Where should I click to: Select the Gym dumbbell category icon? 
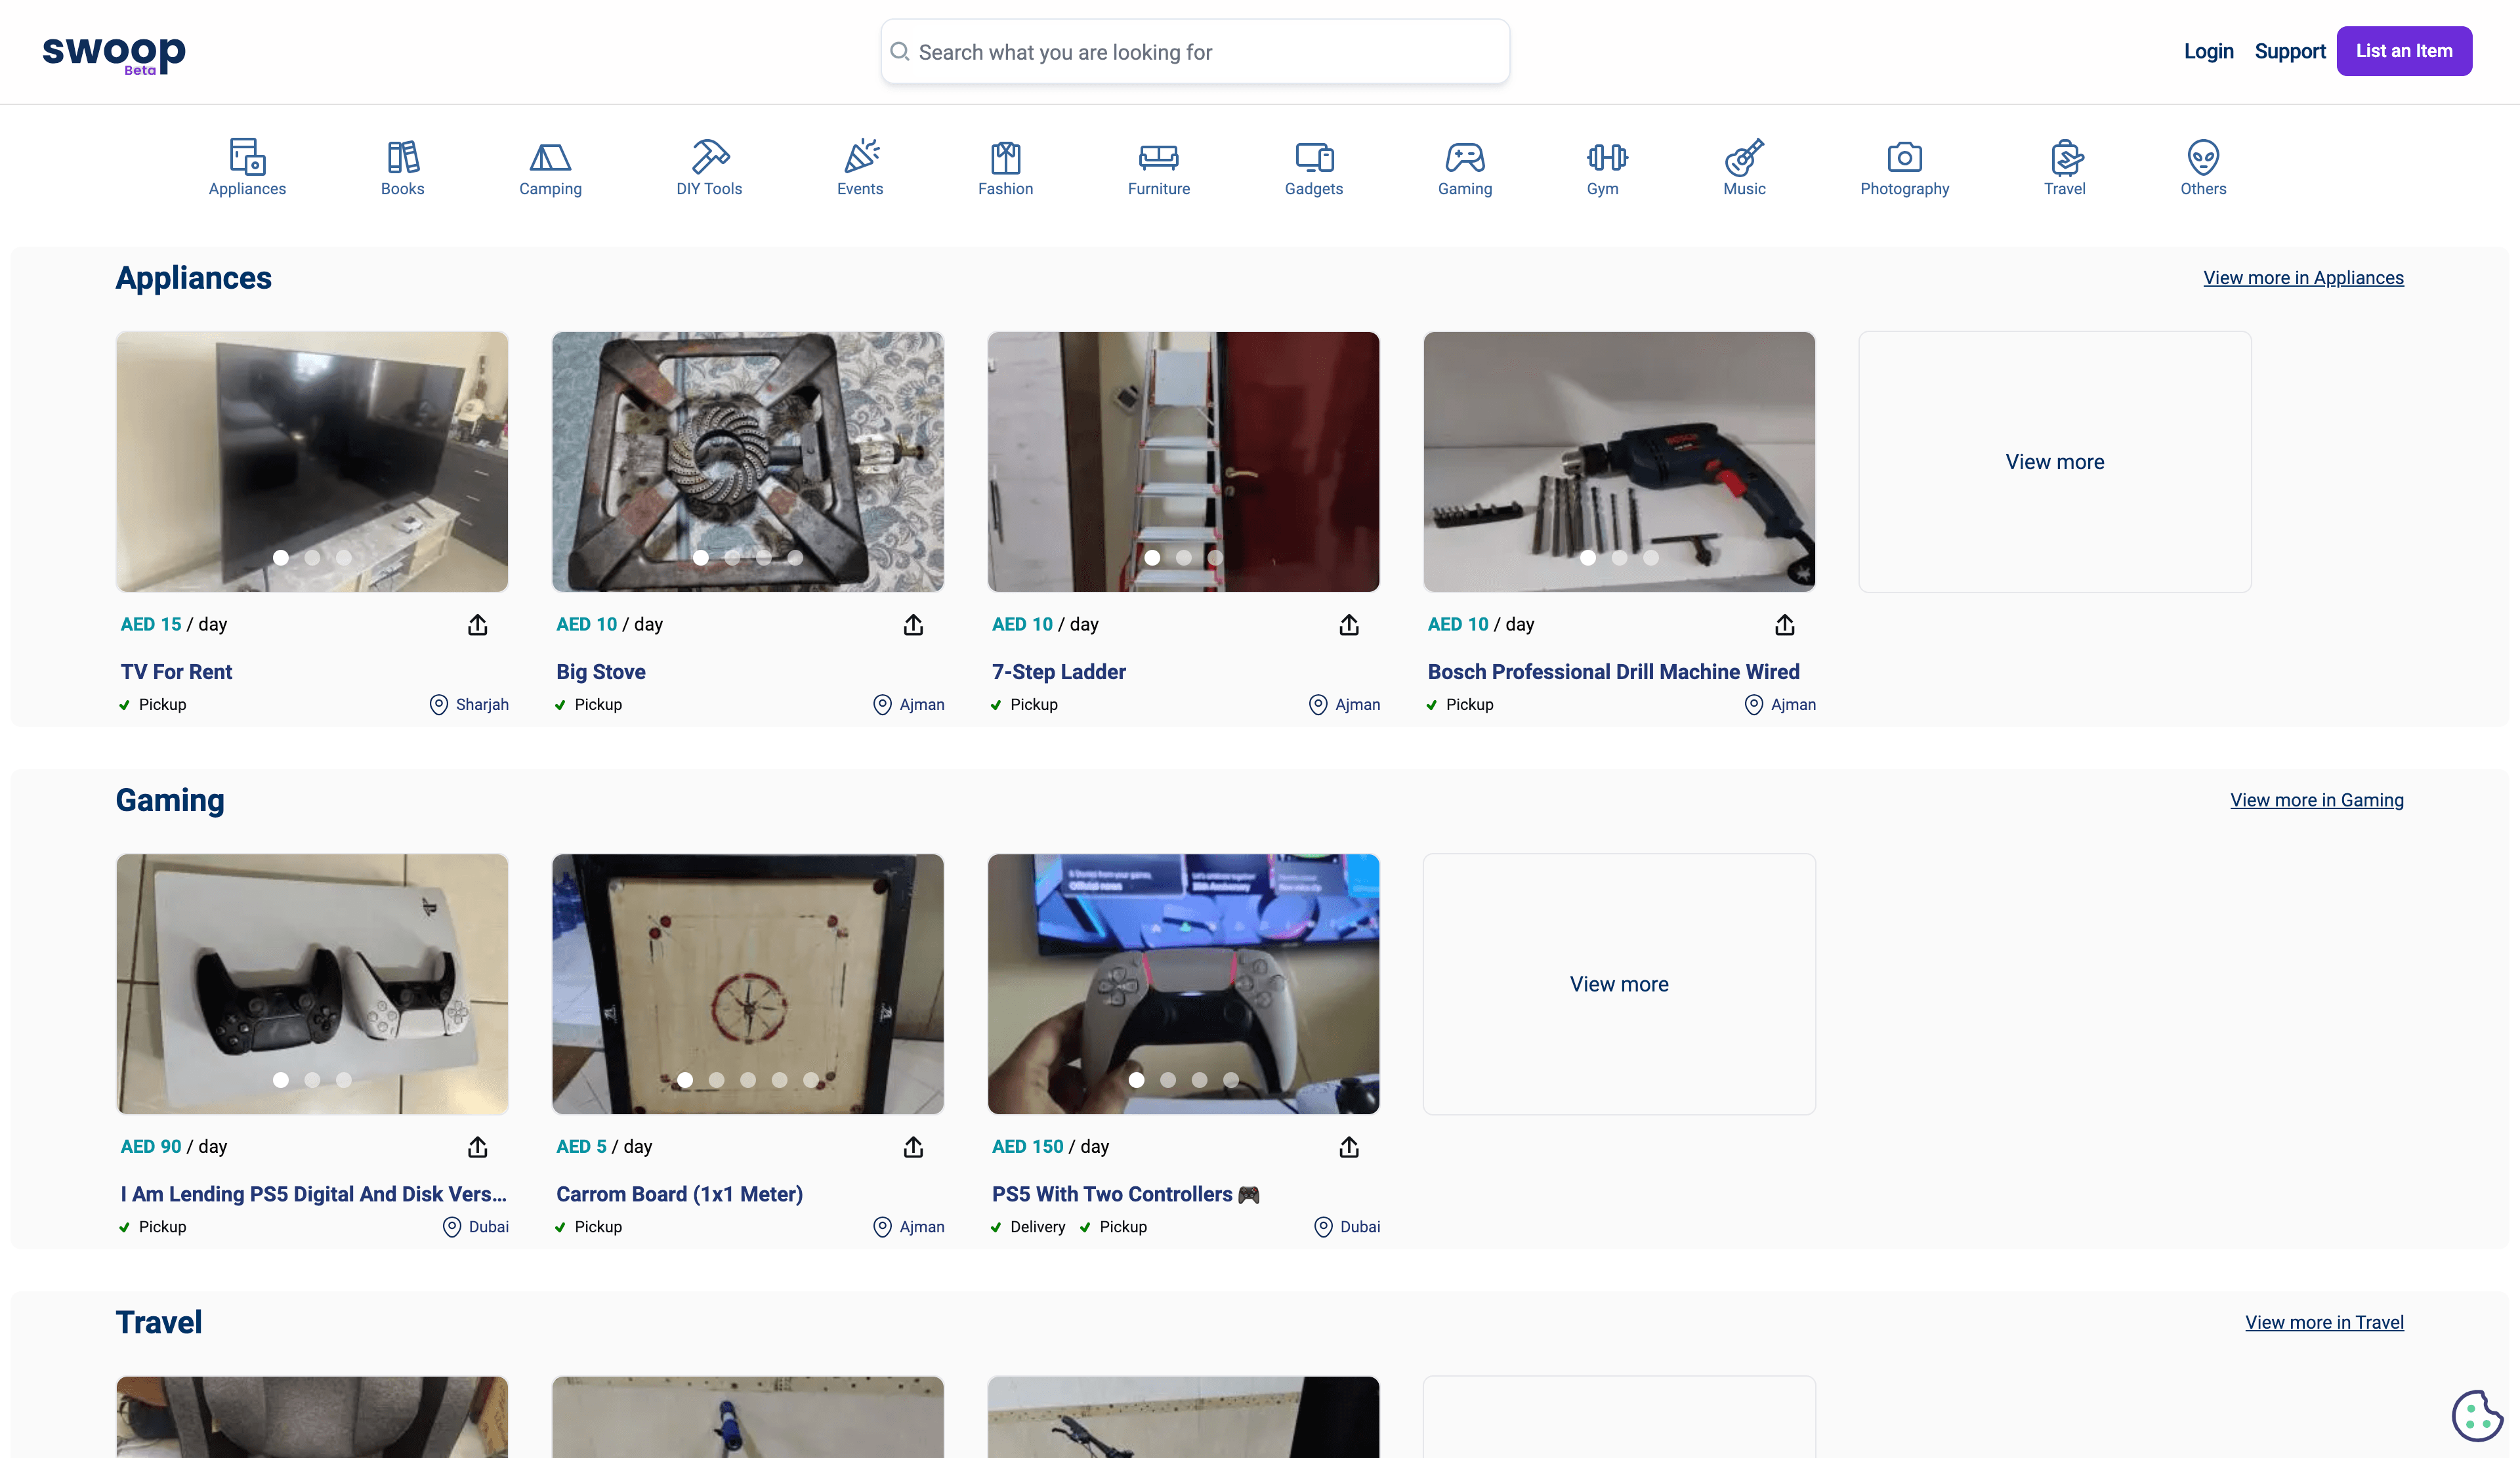[1604, 158]
